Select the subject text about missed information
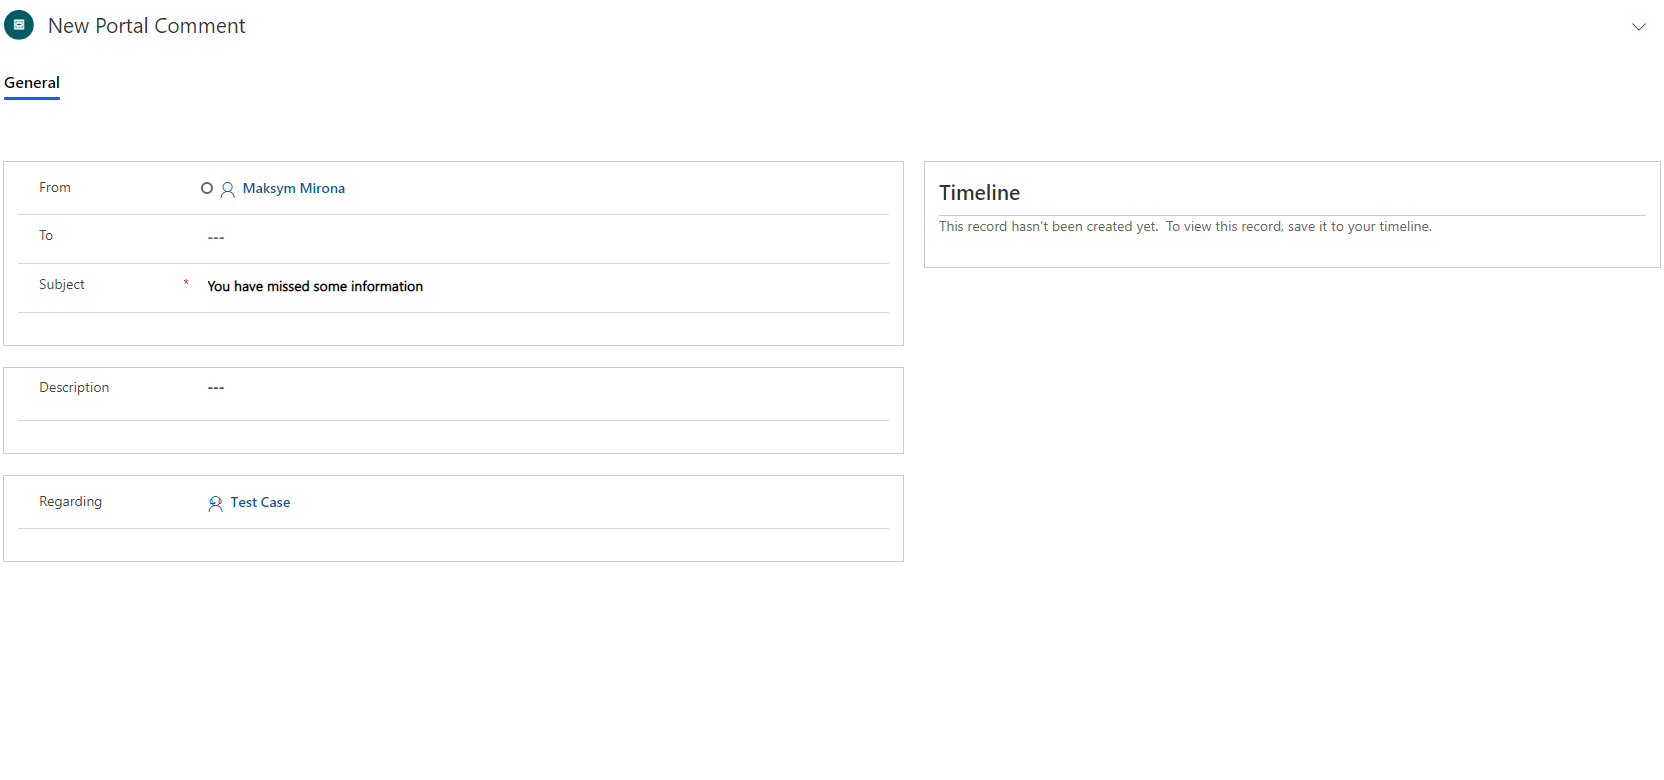 [315, 286]
